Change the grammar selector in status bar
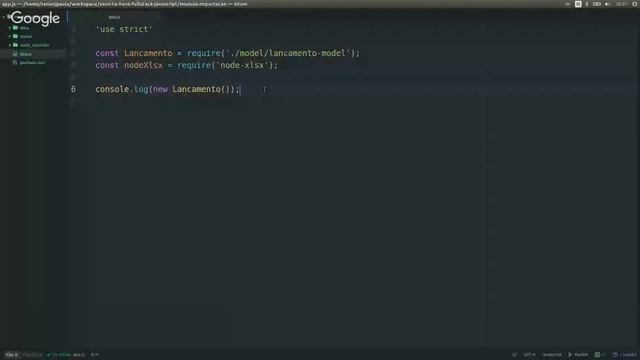Screen dimensions: 640x360 (552, 355)
